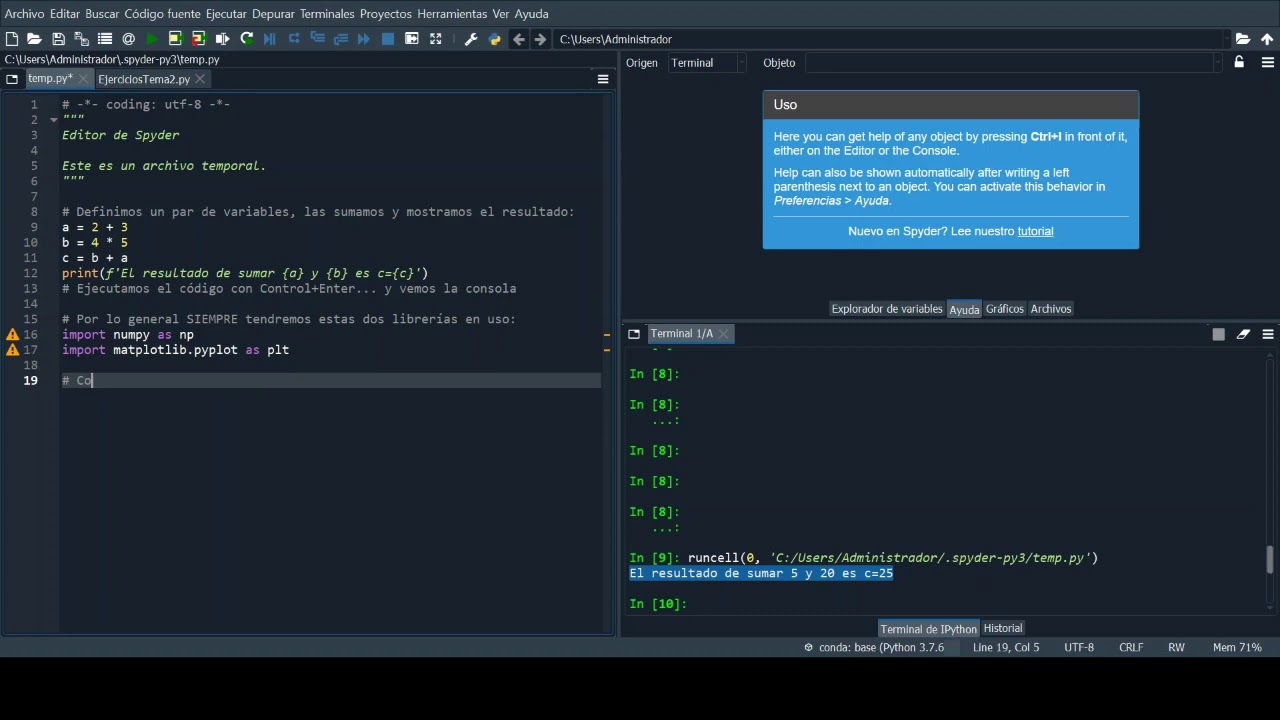The width and height of the screenshot is (1280, 720).
Task: Click the stop debugging square icon
Action: pos(388,39)
